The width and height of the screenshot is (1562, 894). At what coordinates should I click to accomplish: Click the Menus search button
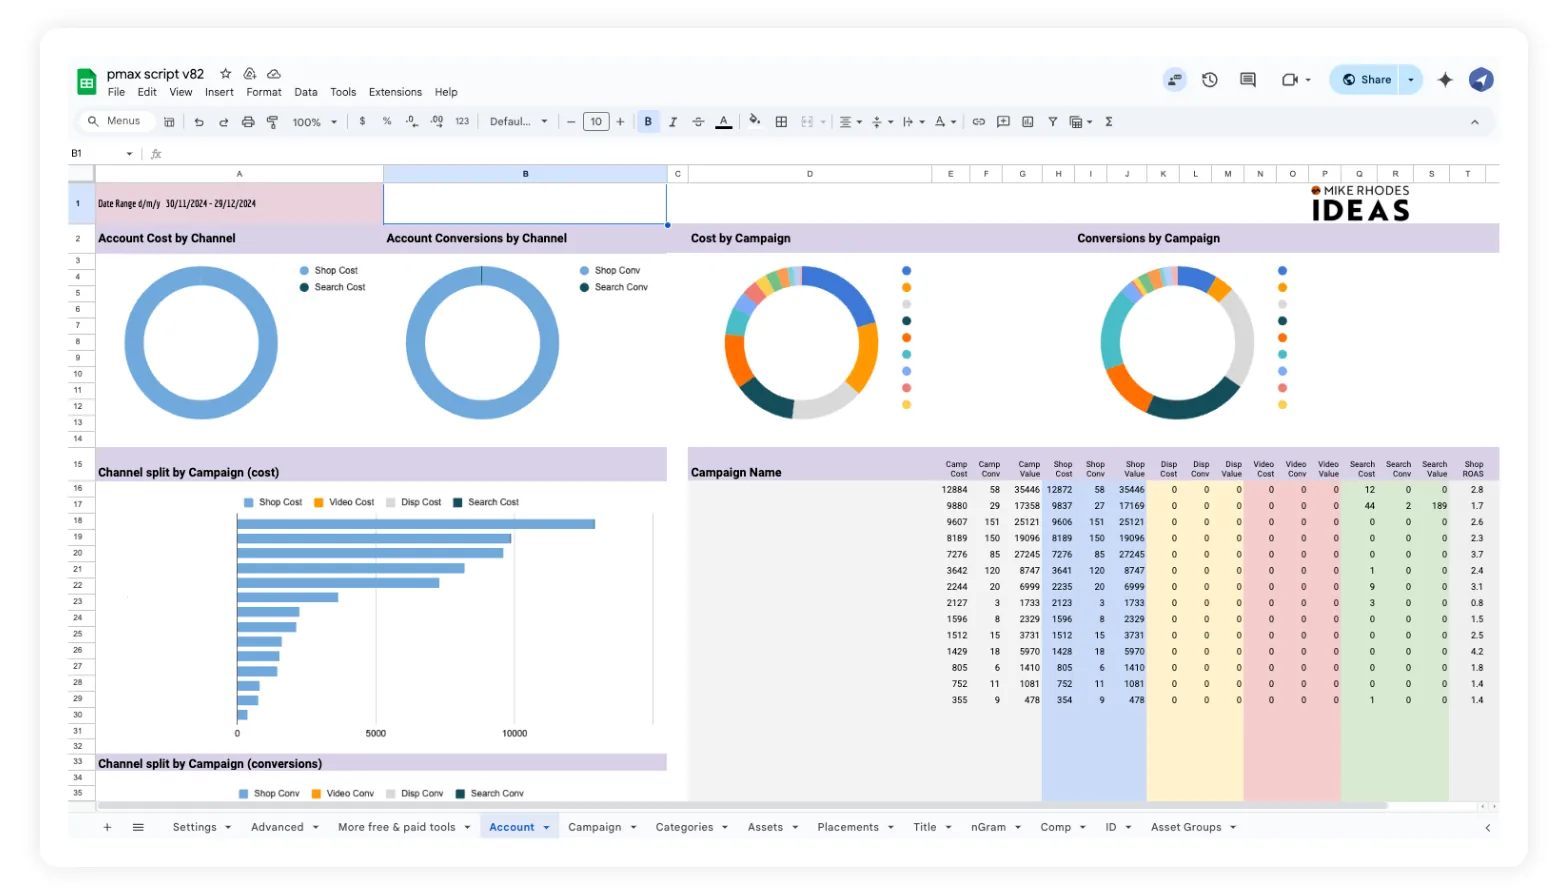point(115,121)
